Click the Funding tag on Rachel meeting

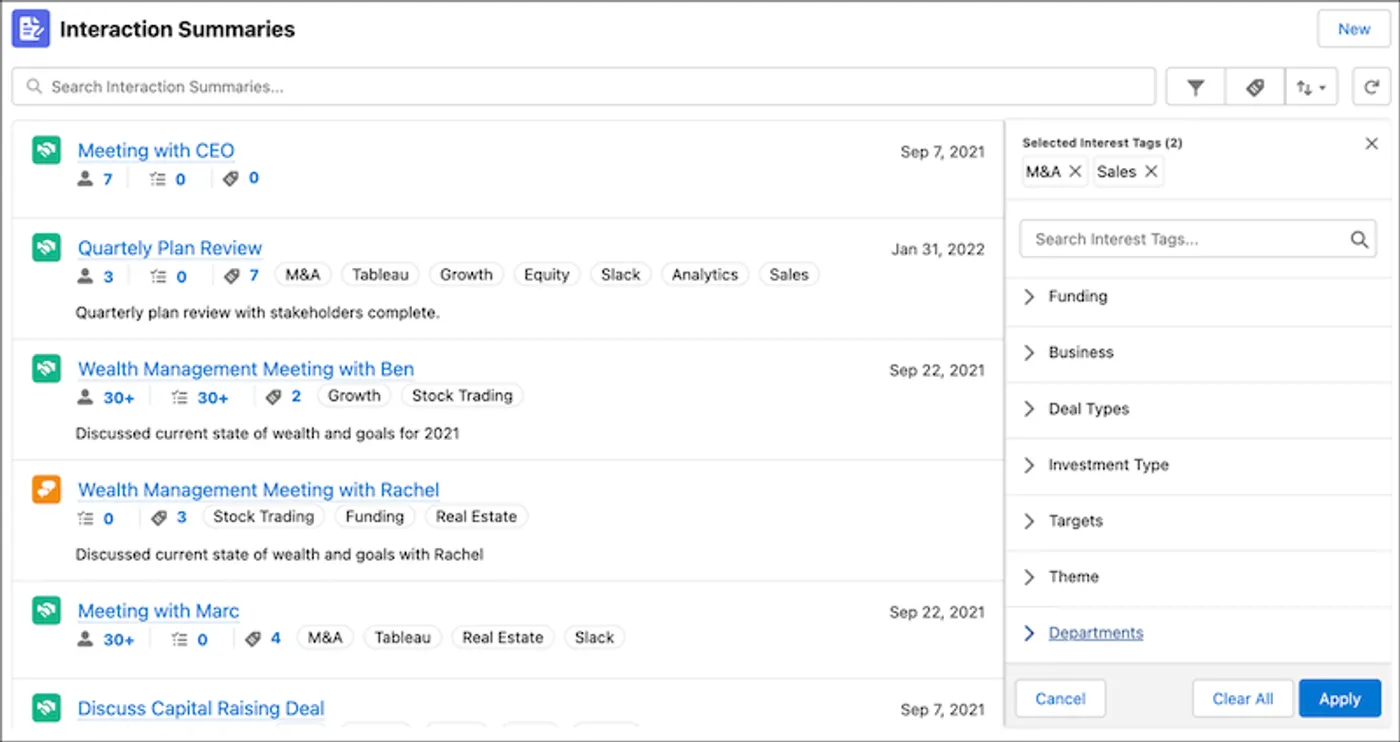374,517
